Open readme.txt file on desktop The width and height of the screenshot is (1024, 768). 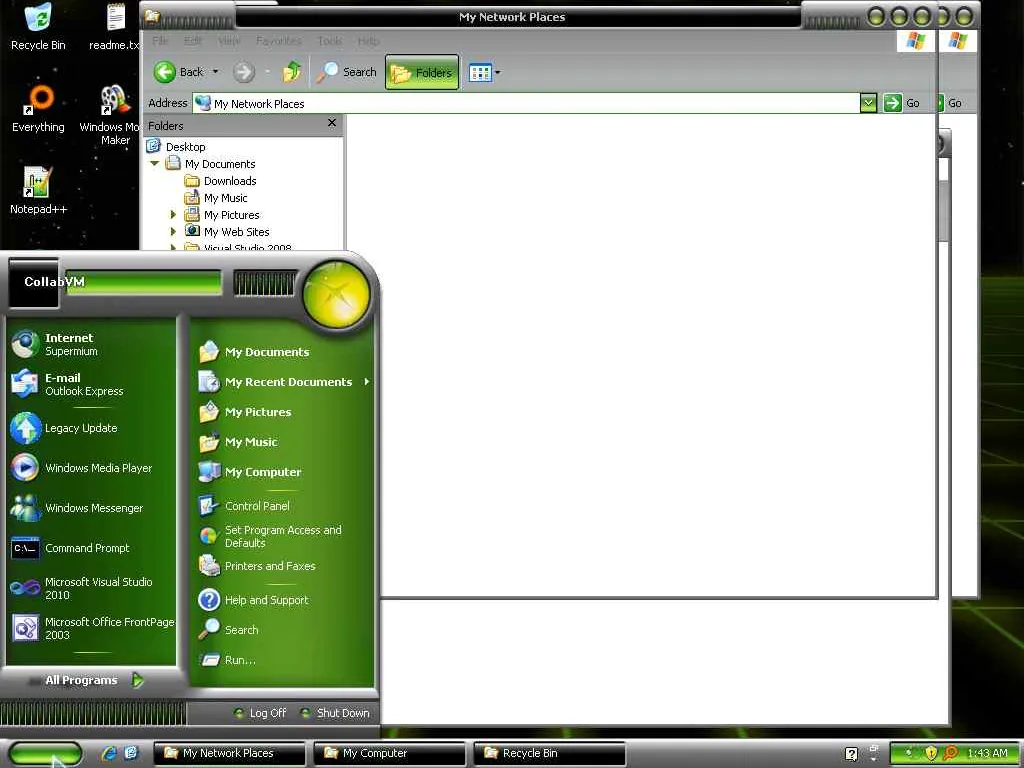point(115,26)
